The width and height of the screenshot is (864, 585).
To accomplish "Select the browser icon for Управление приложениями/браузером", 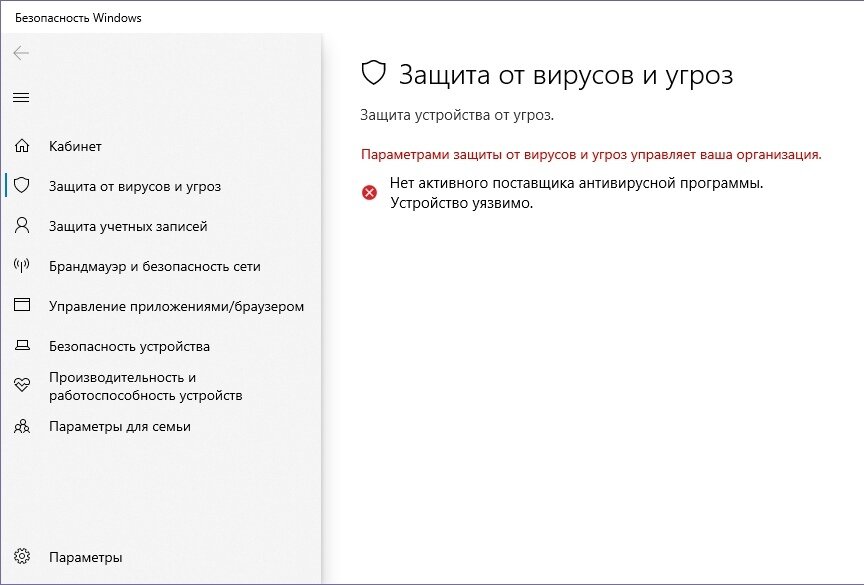I will click(x=21, y=306).
